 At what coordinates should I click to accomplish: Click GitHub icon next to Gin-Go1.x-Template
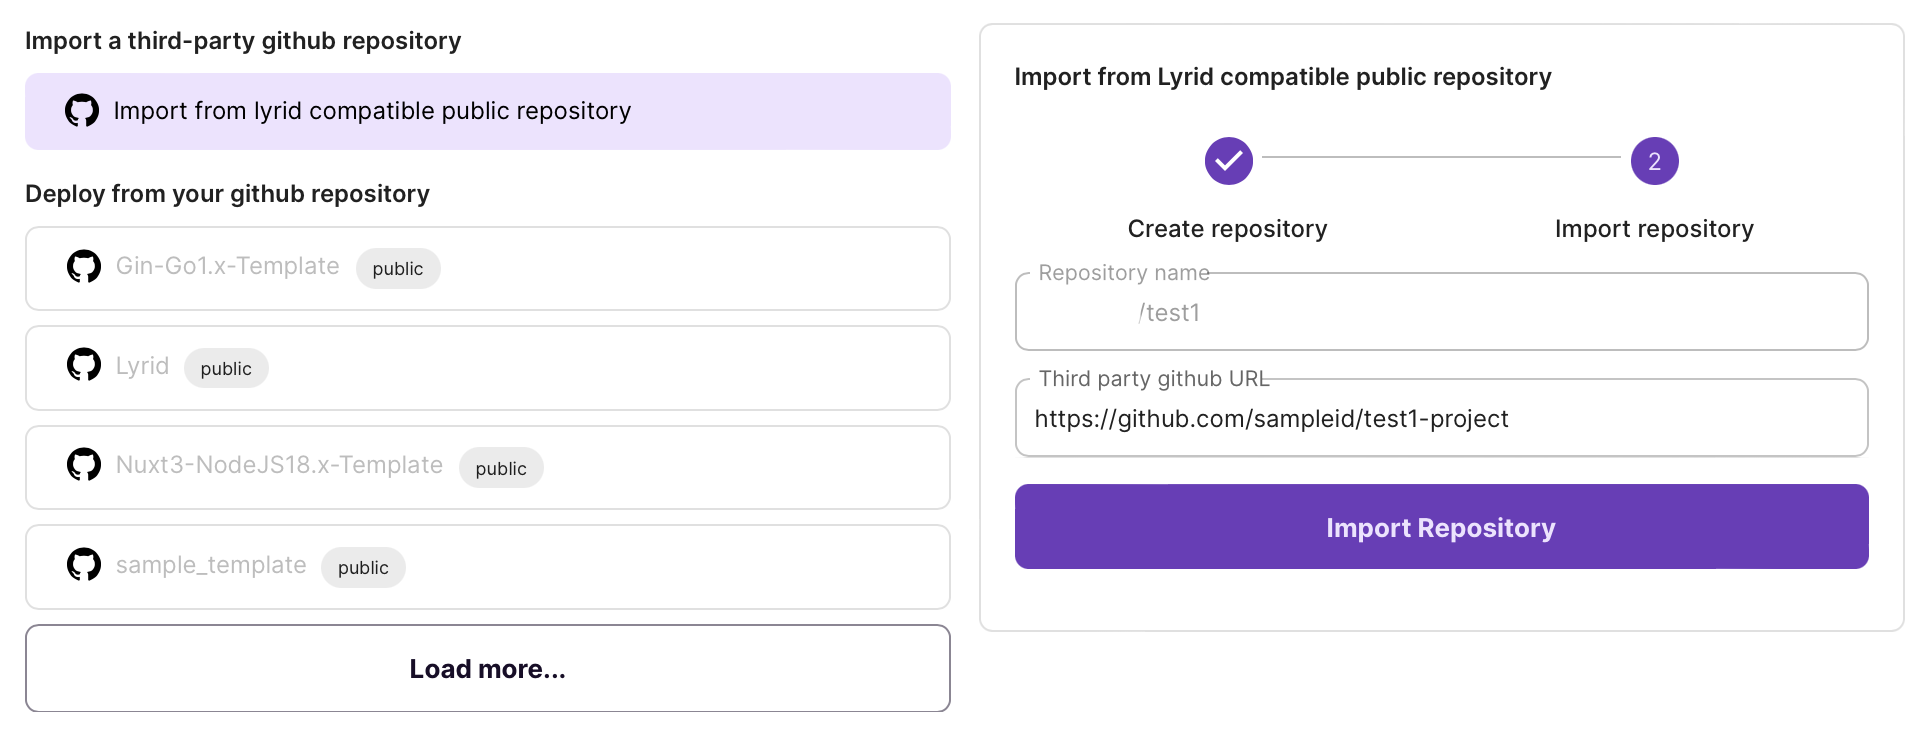pyautogui.click(x=84, y=267)
